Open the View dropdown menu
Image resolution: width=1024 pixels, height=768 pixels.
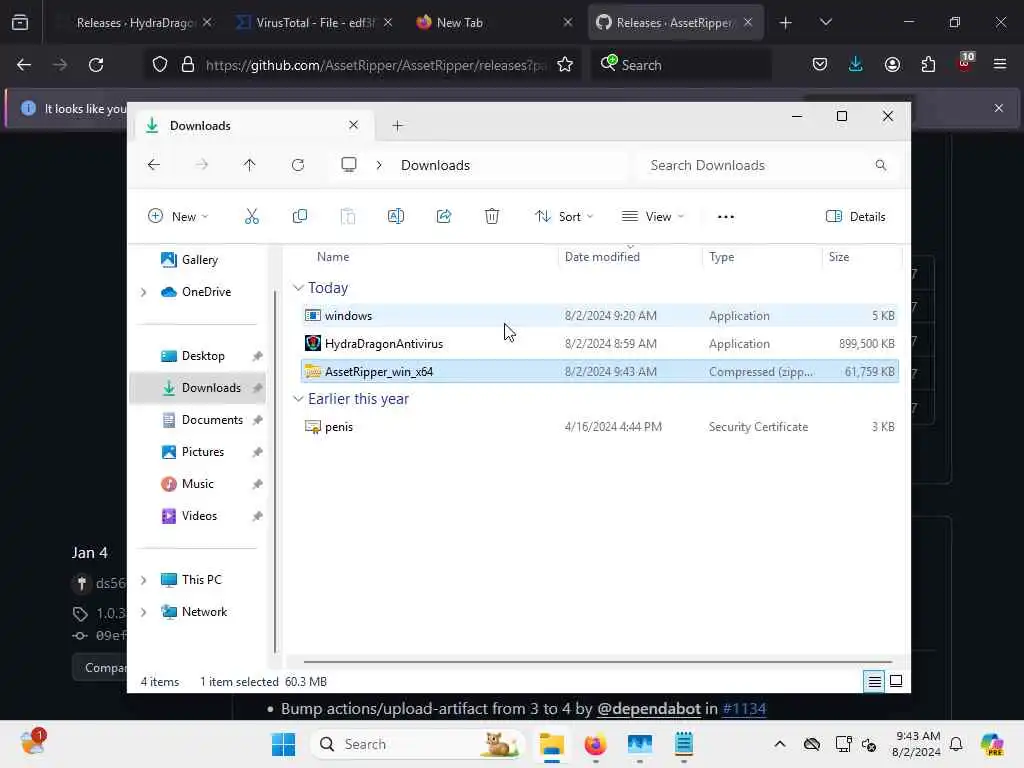coord(653,217)
